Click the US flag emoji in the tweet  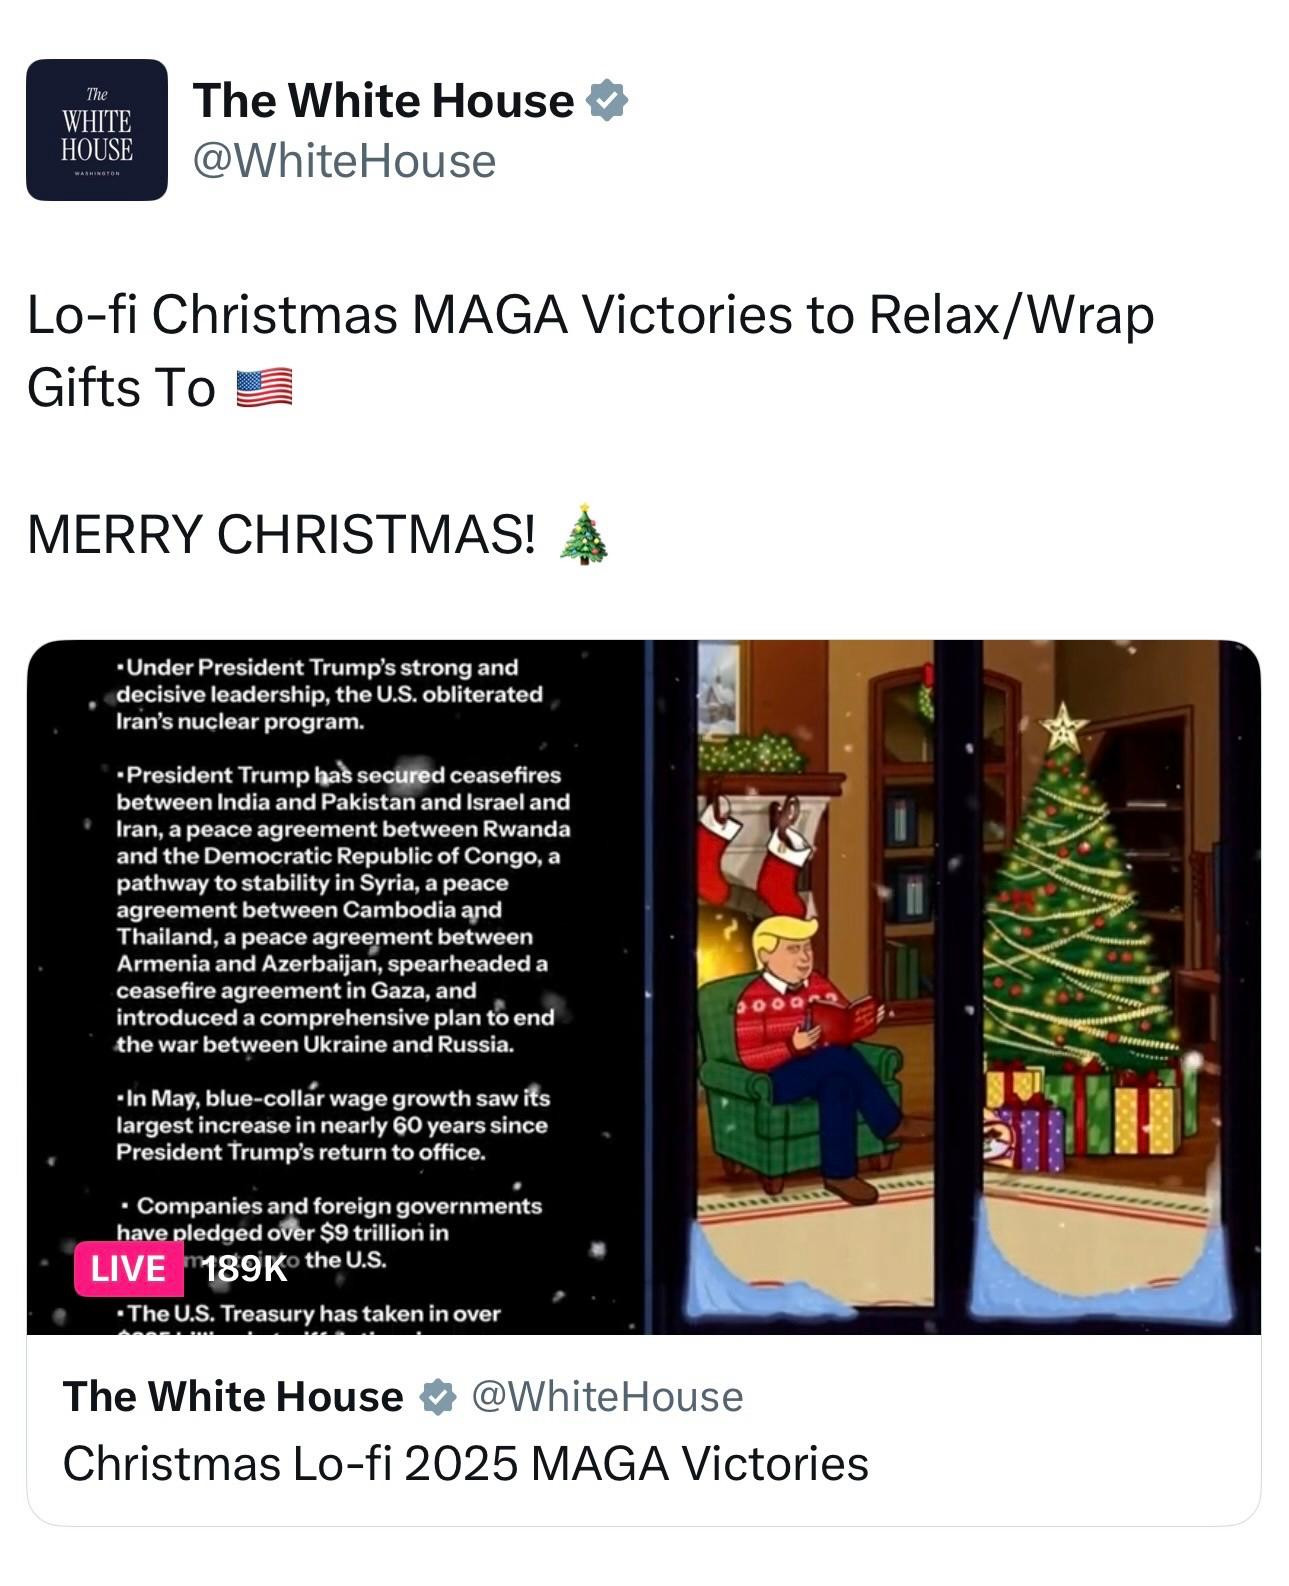pyautogui.click(x=264, y=388)
